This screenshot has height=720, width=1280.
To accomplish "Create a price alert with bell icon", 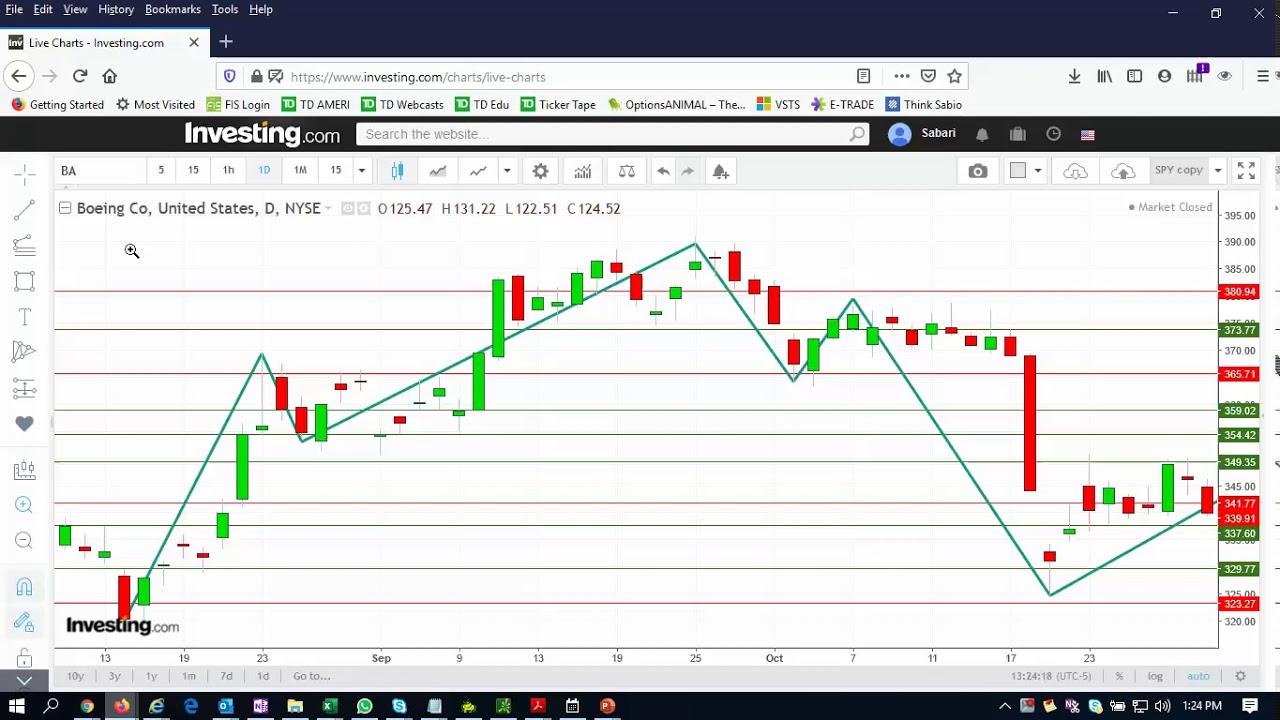I will 721,171.
